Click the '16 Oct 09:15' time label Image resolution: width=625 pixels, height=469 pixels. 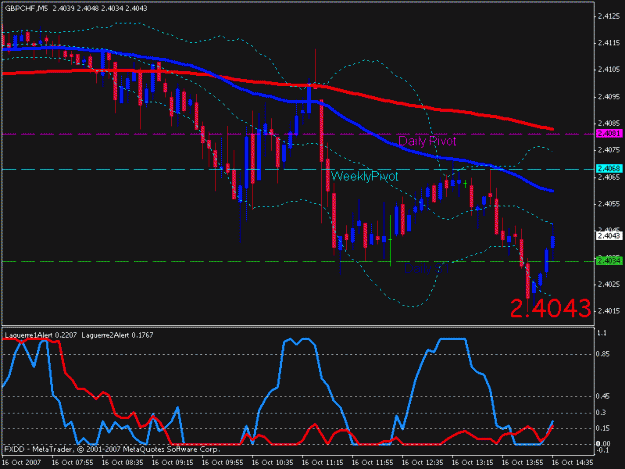point(173,463)
